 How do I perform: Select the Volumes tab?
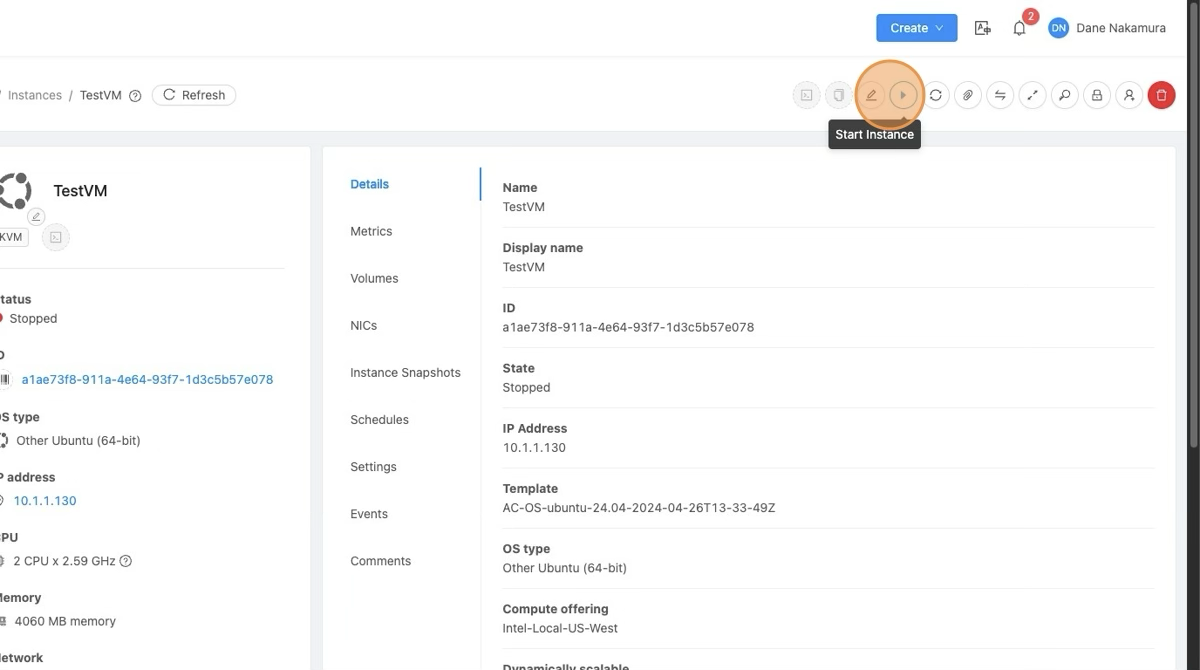[x=374, y=278]
